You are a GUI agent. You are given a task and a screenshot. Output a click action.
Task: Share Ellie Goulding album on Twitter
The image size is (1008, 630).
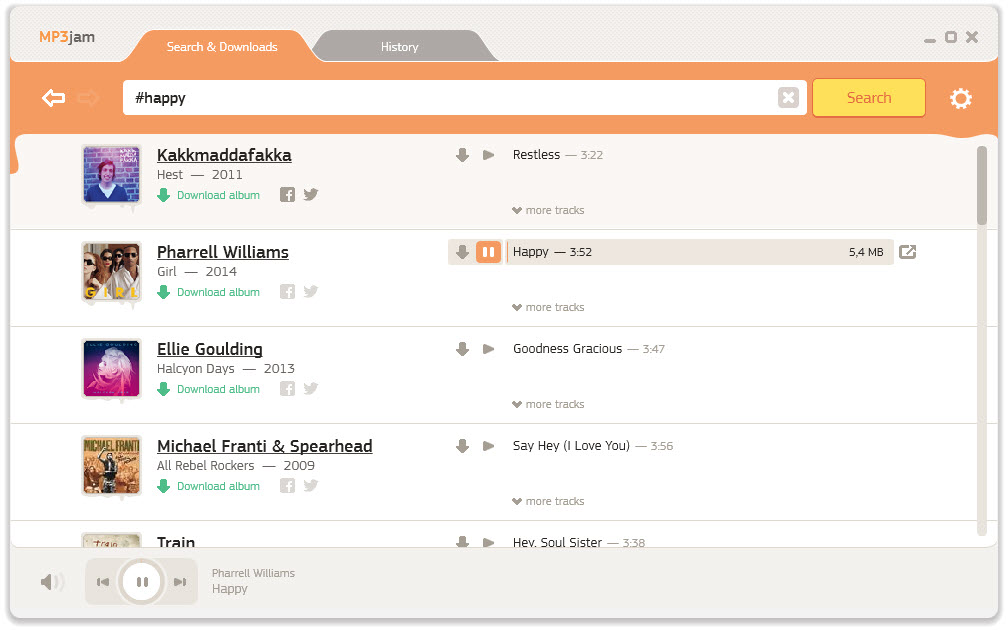311,388
